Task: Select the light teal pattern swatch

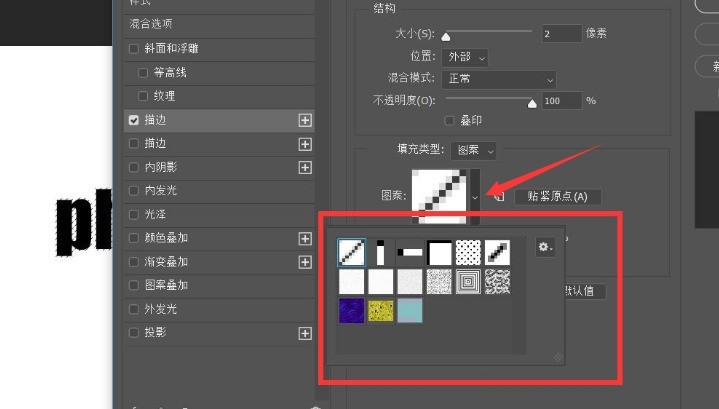Action: (x=410, y=310)
